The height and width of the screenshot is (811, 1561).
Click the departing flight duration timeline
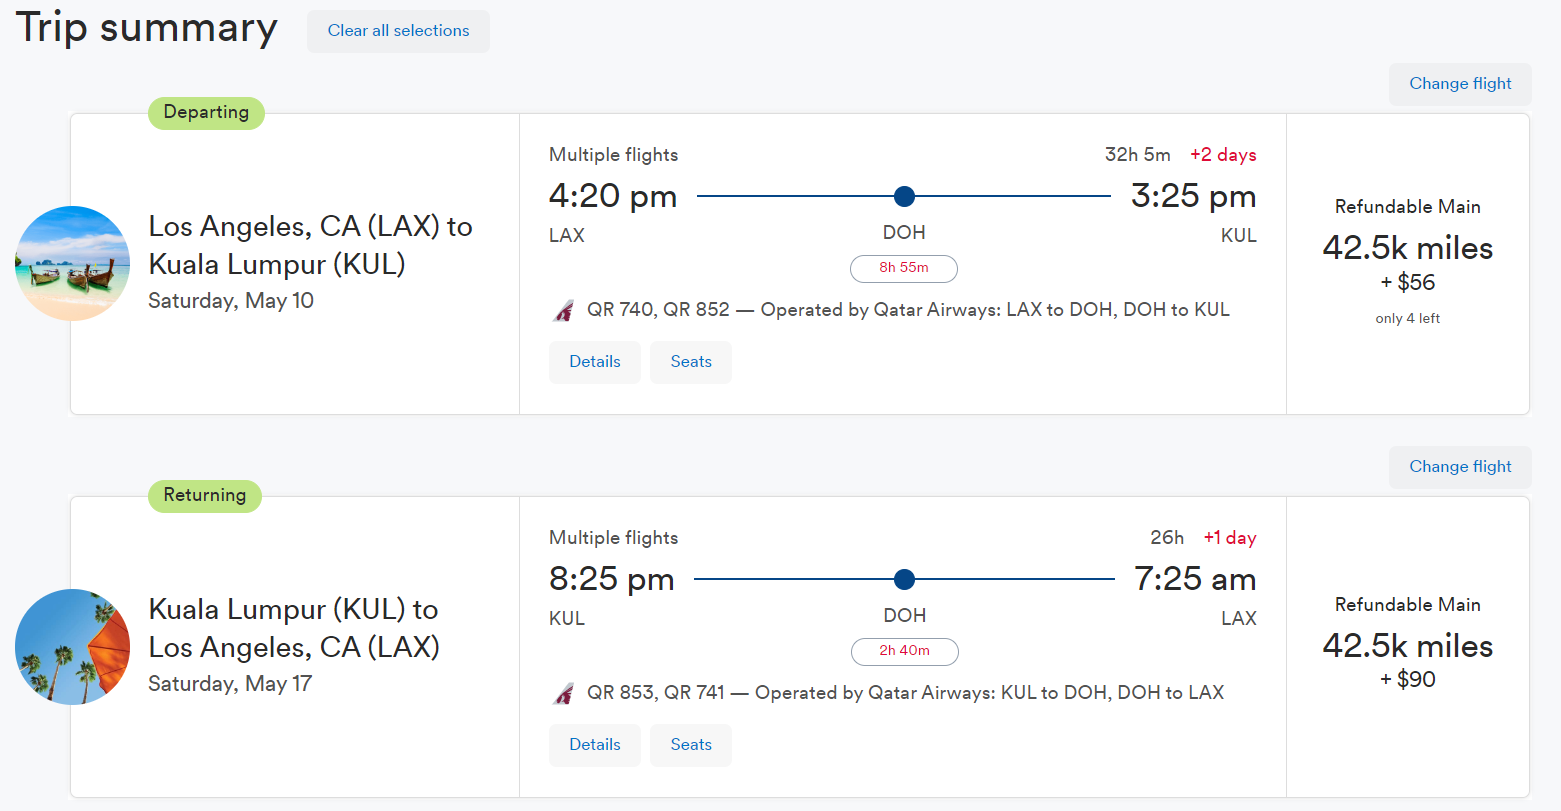click(800, 196)
